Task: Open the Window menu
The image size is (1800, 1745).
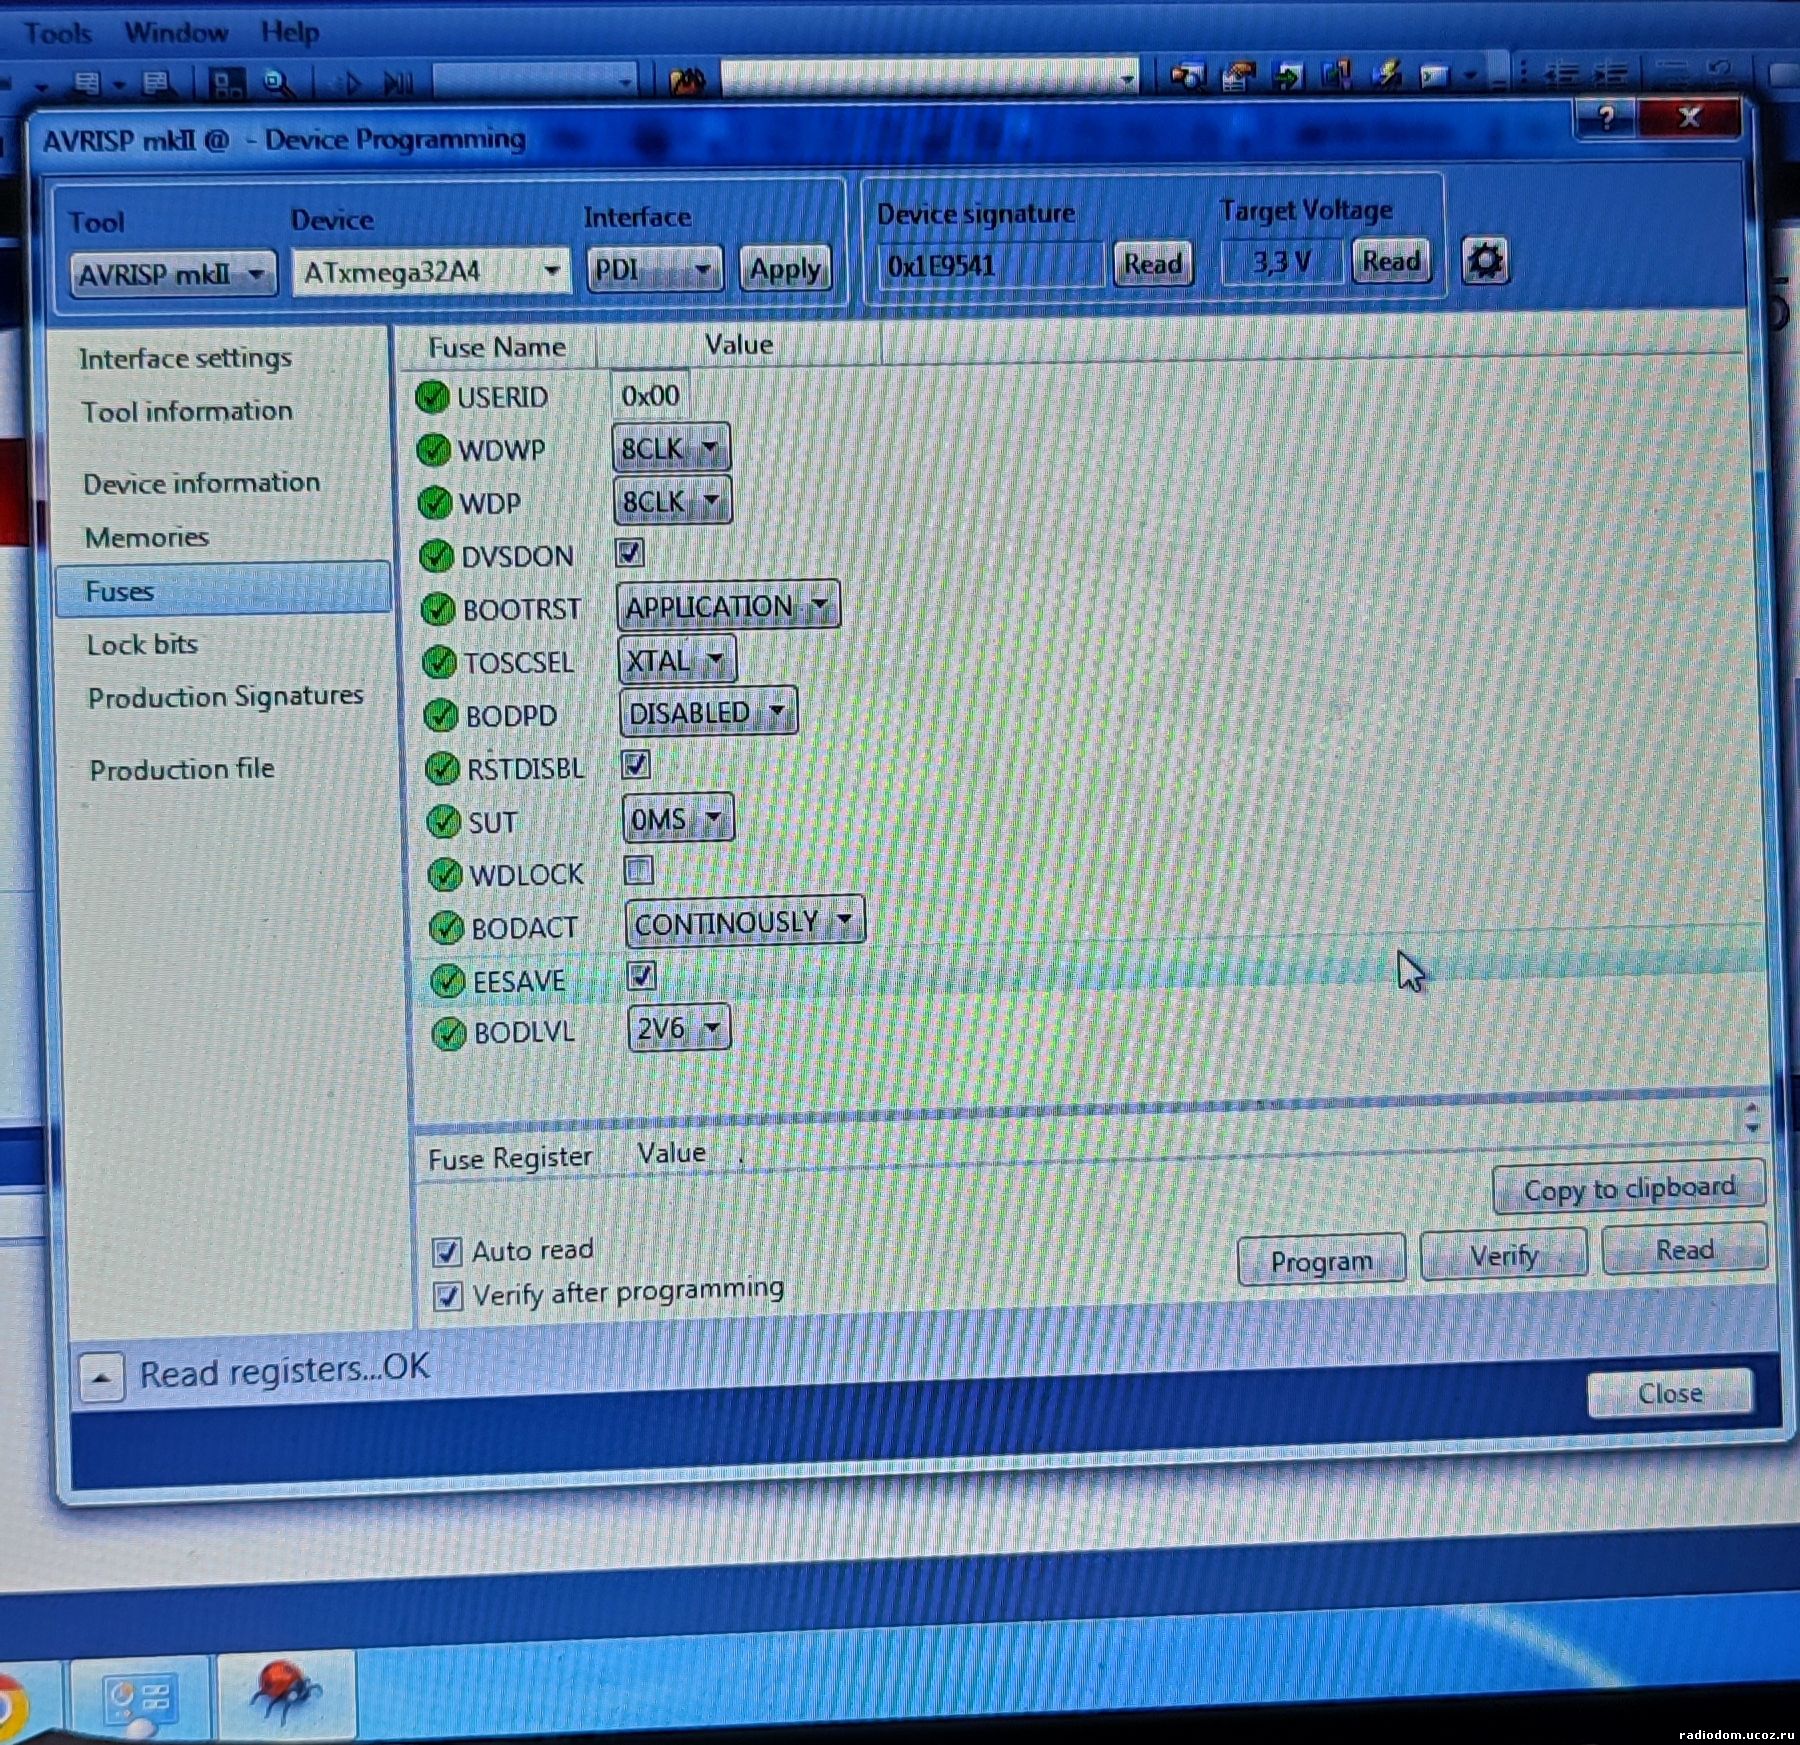Action: click(176, 32)
